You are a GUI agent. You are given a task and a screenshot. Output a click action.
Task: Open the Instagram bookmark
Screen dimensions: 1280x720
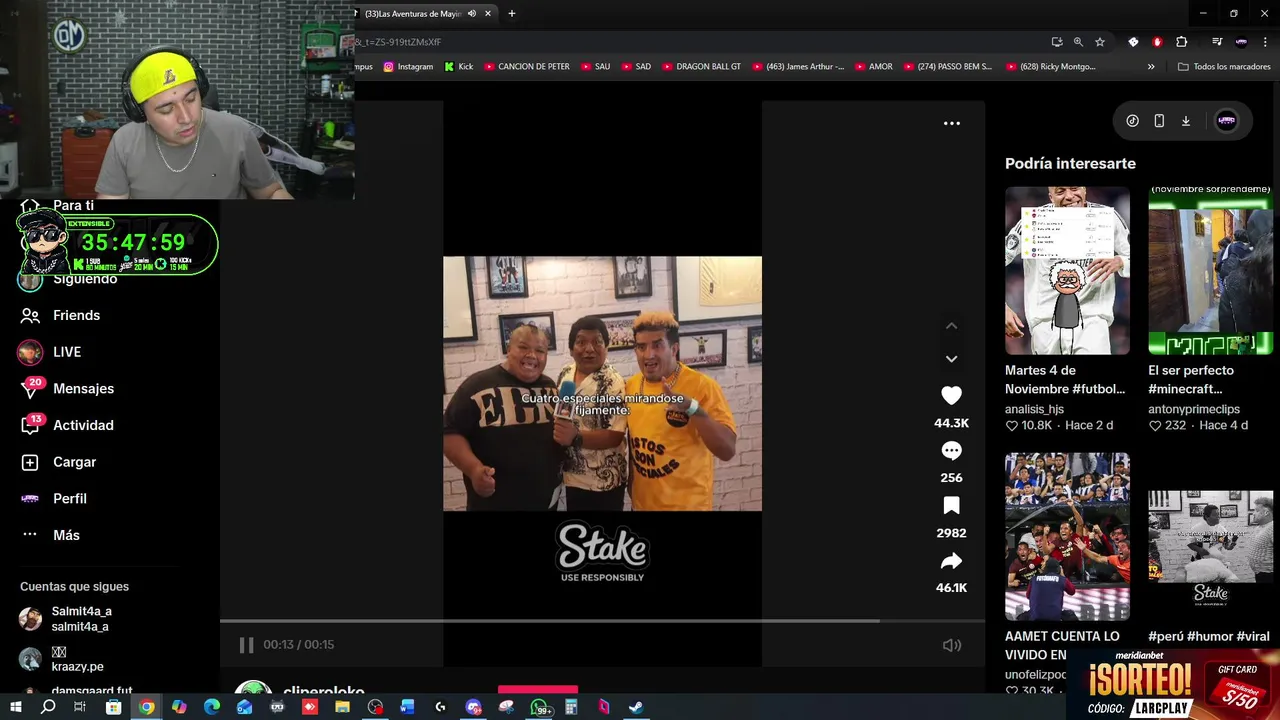coord(408,67)
